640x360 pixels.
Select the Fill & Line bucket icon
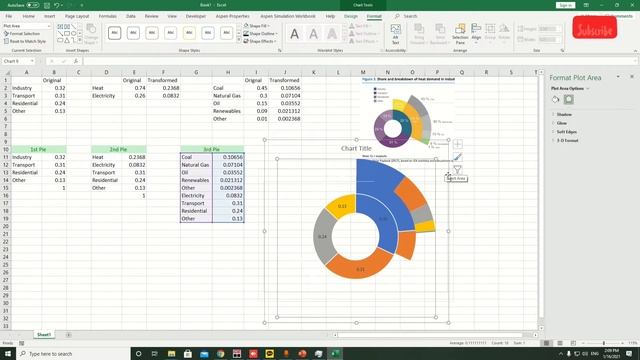coord(555,99)
